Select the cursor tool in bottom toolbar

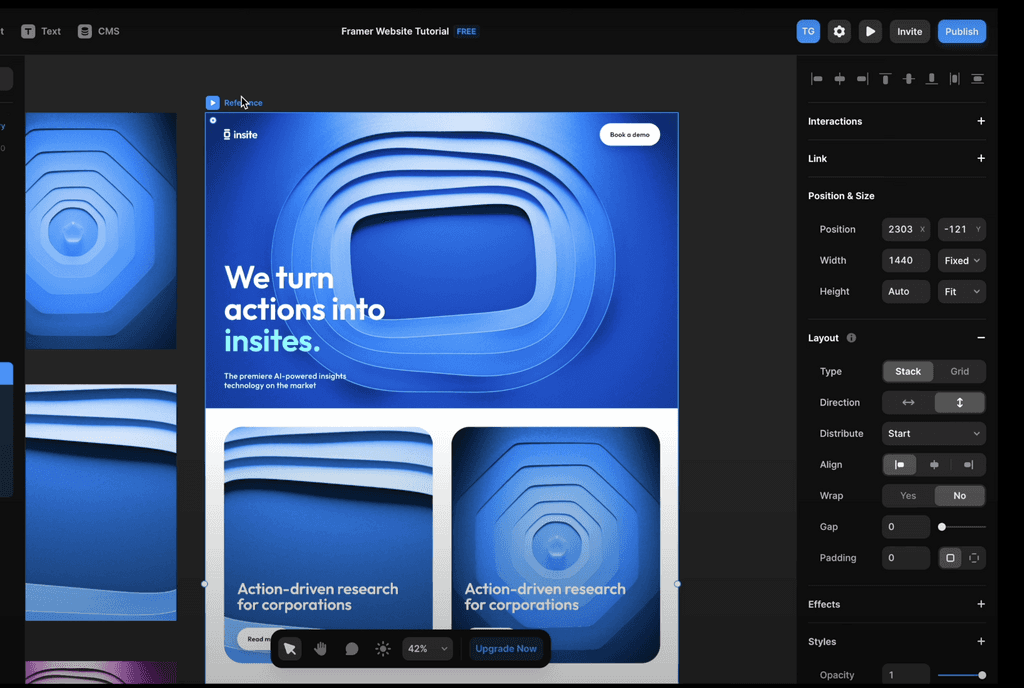point(289,648)
